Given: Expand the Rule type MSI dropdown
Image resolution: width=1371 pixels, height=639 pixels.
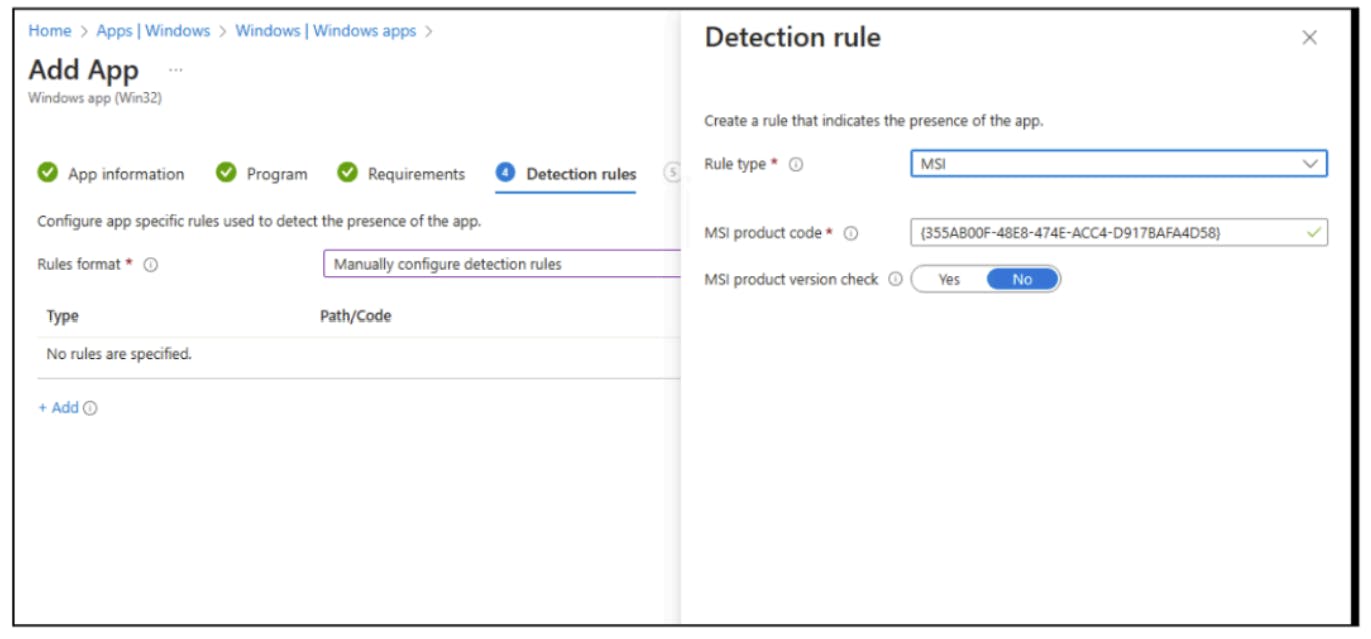Looking at the screenshot, I should 1118,164.
